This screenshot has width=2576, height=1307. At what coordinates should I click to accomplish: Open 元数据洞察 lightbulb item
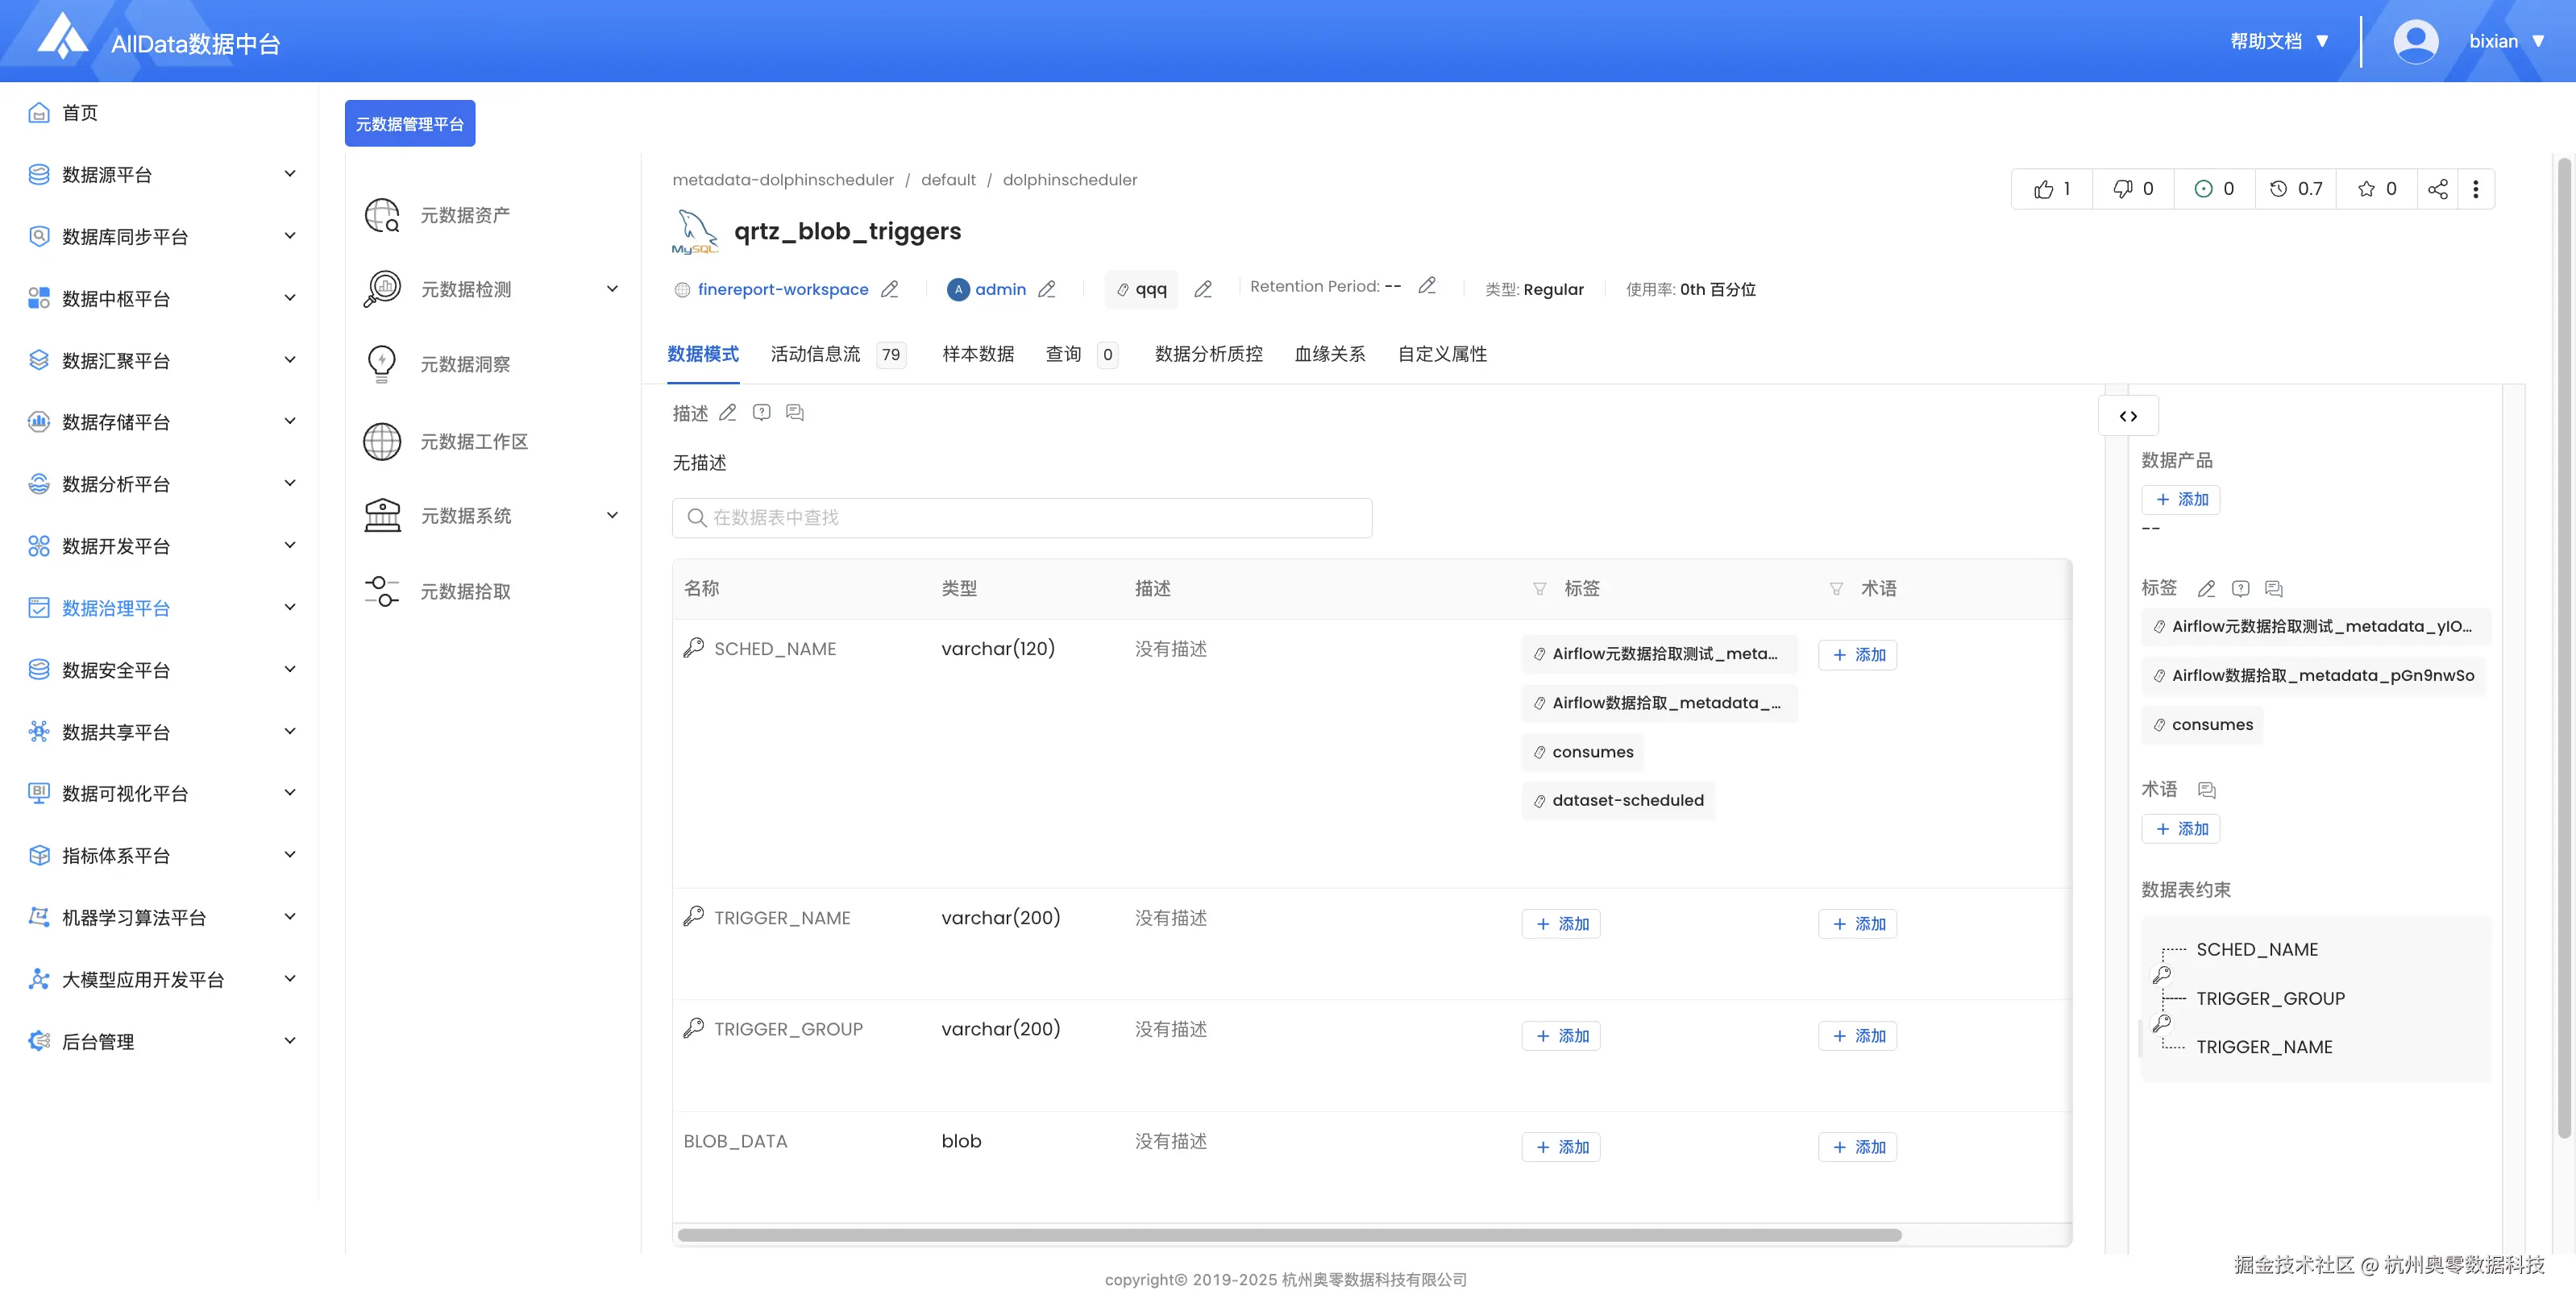coord(465,364)
